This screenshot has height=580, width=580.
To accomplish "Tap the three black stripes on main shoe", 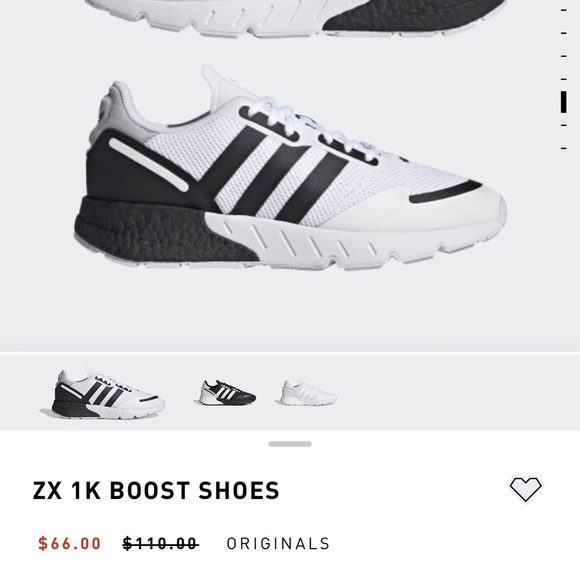I will [274, 174].
